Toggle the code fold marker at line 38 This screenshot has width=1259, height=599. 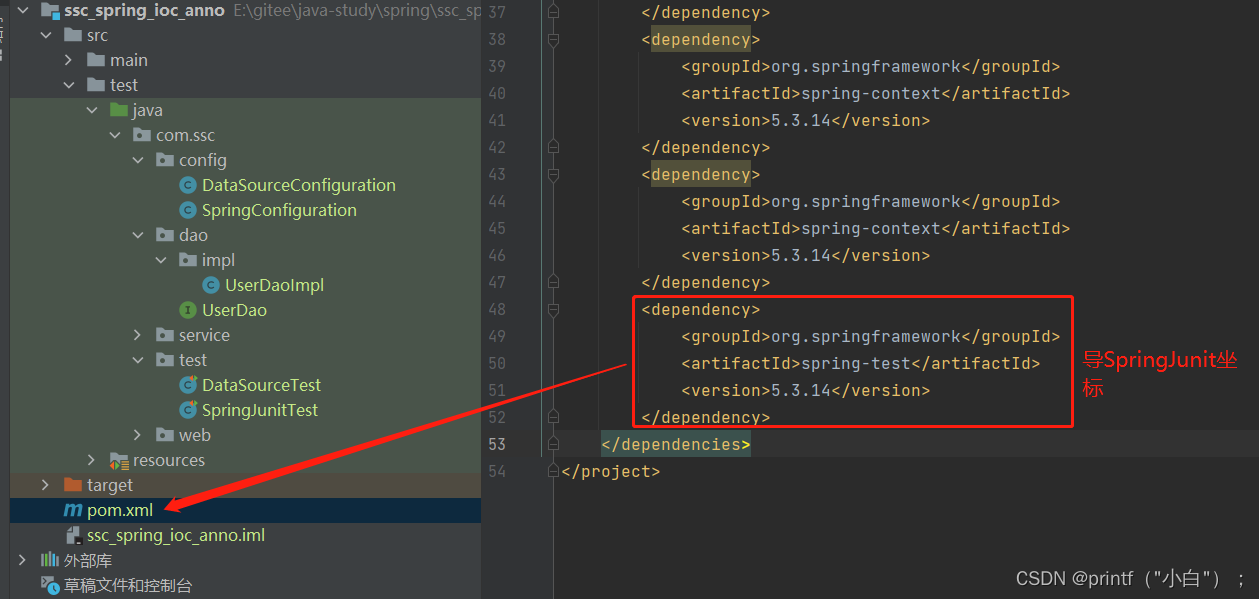(551, 38)
